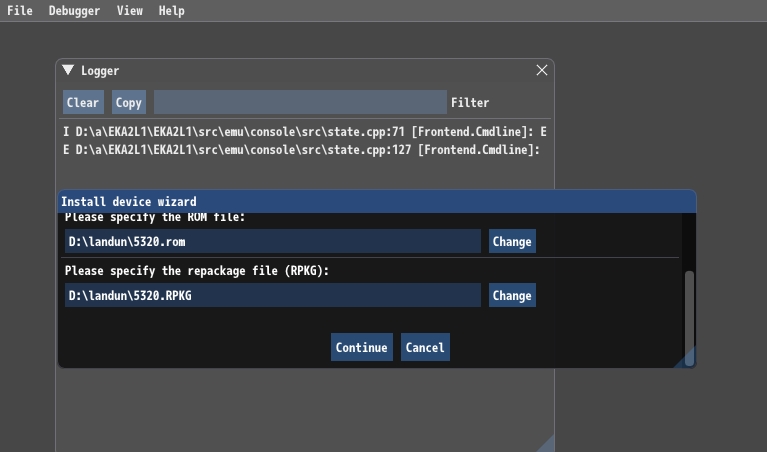Change the repackage RPKG file
767x452 pixels.
(x=512, y=295)
